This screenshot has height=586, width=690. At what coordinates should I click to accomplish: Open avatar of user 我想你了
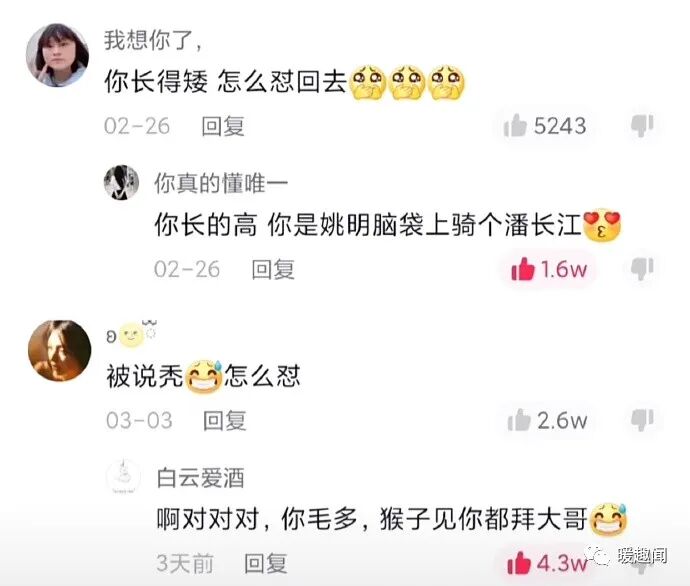[x=57, y=55]
